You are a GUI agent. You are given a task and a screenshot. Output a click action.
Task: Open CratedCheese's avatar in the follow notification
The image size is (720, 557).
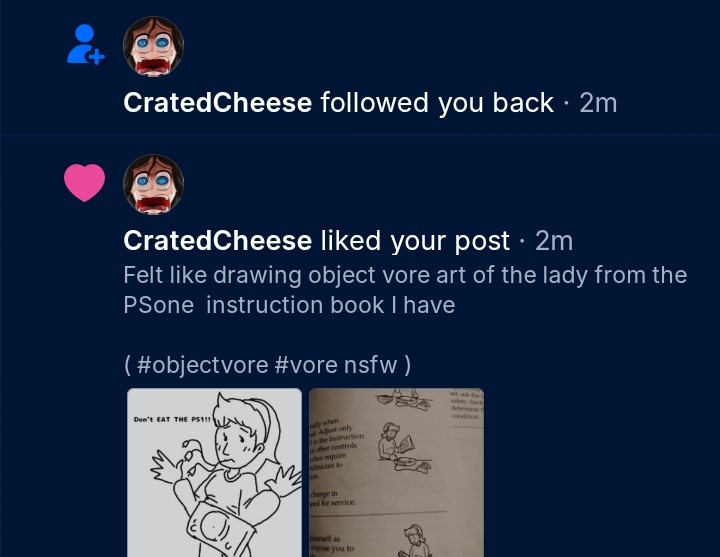click(153, 46)
